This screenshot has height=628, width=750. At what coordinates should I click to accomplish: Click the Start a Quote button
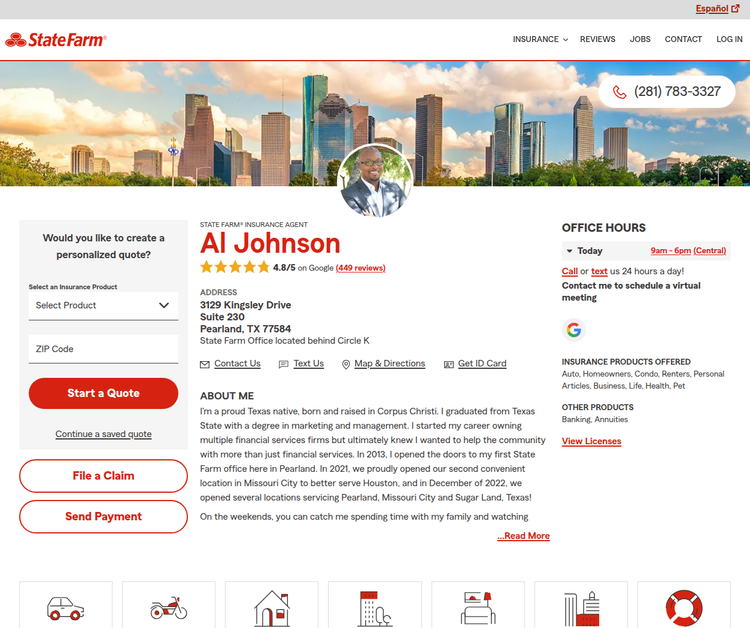pos(103,393)
